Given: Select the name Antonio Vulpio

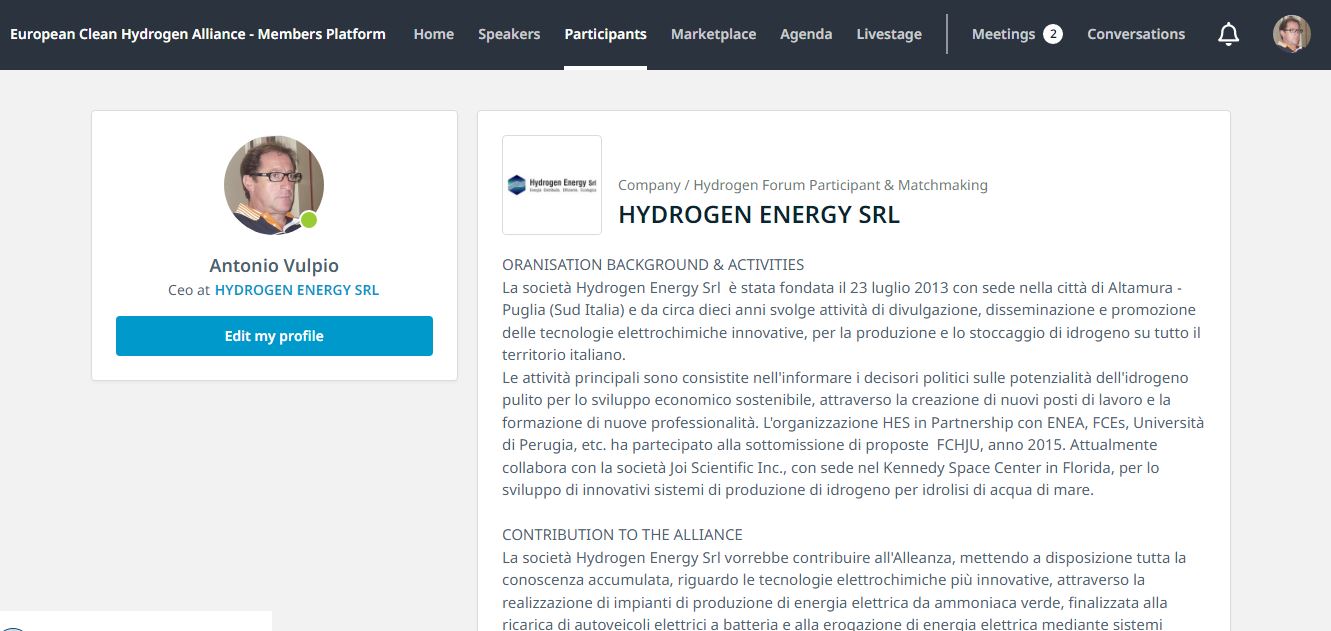Looking at the screenshot, I should (274, 265).
